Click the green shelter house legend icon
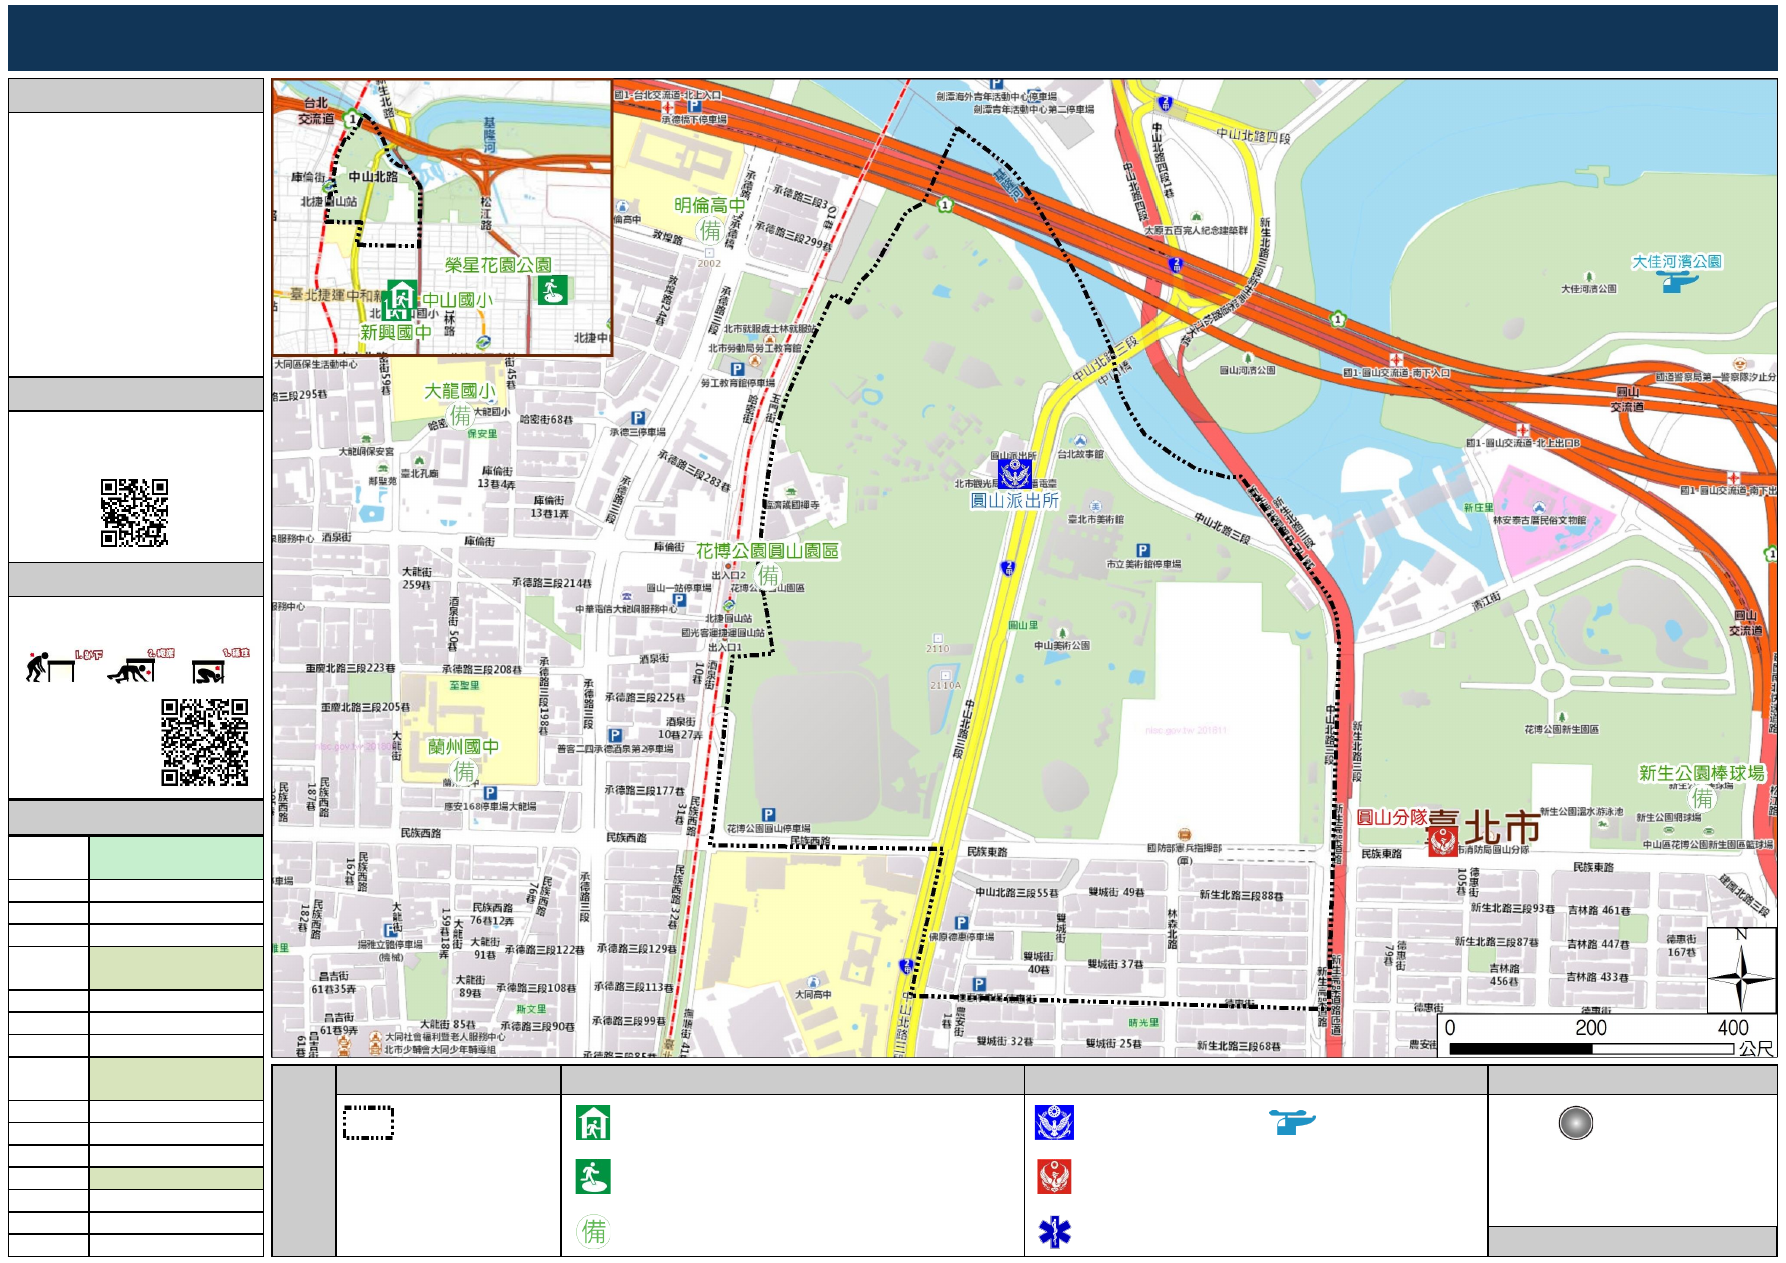The image size is (1786, 1263). coord(593,1123)
